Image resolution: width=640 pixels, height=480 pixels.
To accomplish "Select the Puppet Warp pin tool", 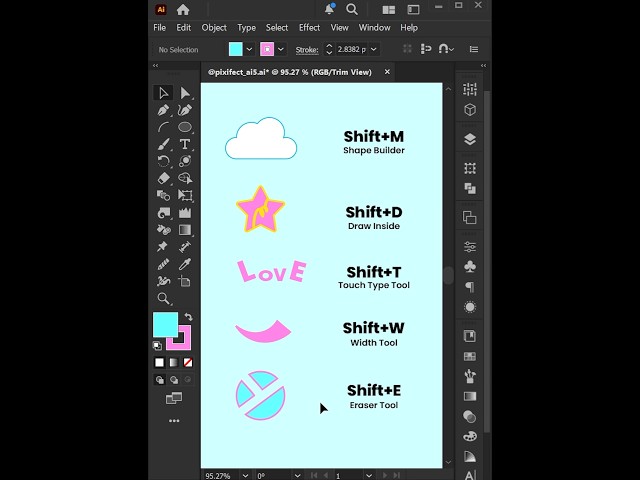I will 163,247.
